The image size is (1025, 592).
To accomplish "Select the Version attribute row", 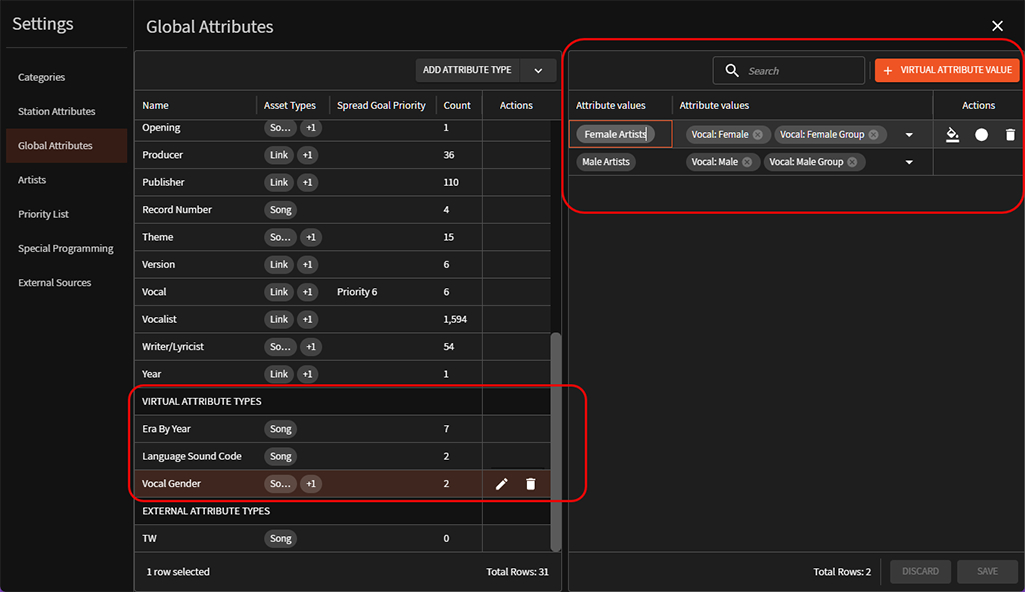I will (x=343, y=265).
